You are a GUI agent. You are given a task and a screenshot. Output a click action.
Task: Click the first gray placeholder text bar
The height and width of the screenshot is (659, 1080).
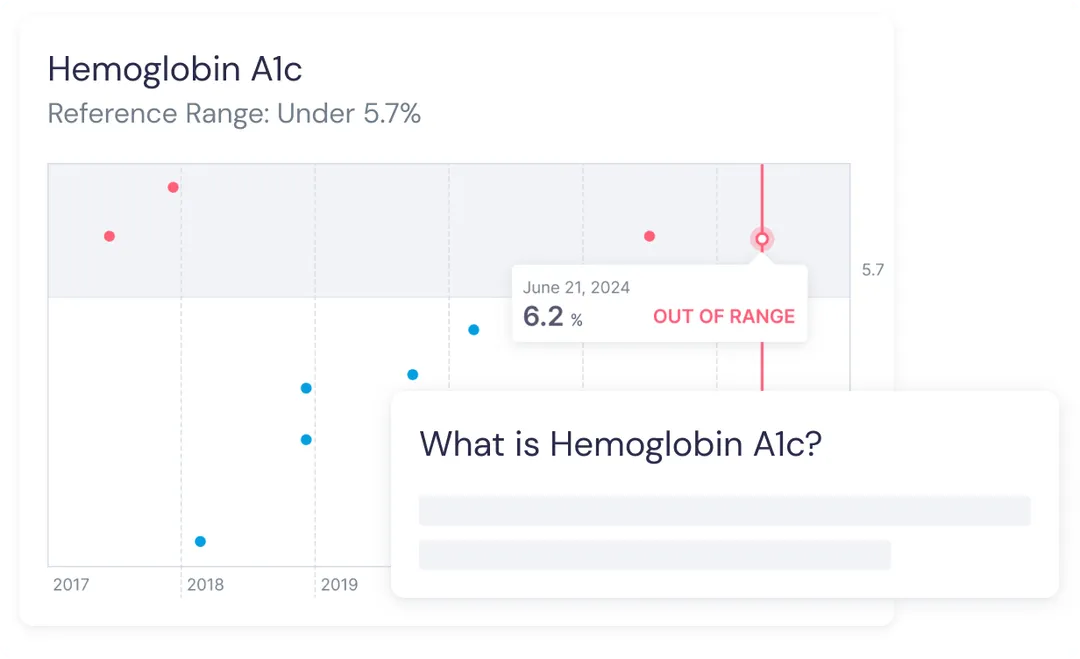tap(724, 510)
